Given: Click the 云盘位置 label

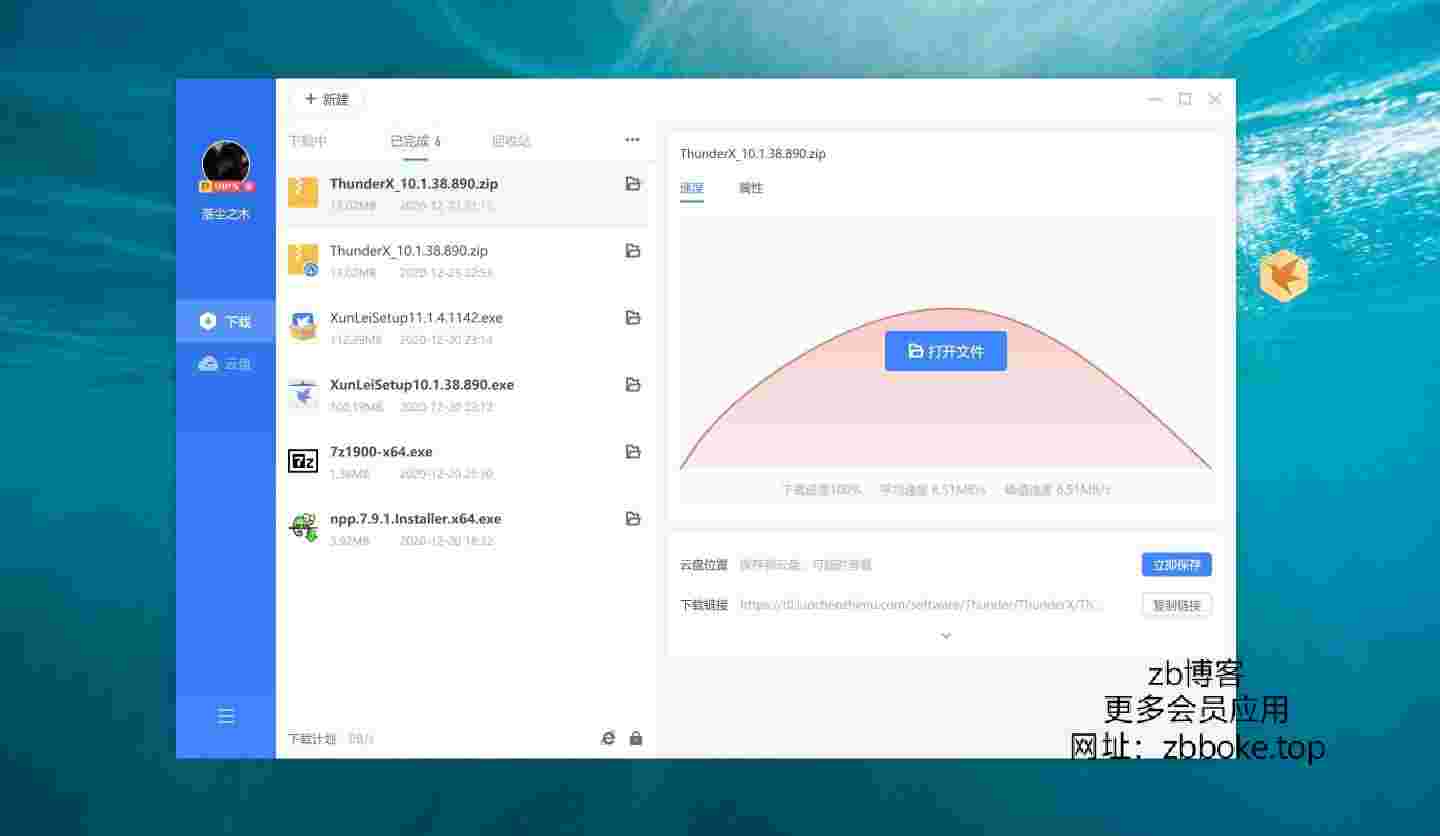Looking at the screenshot, I should [704, 565].
